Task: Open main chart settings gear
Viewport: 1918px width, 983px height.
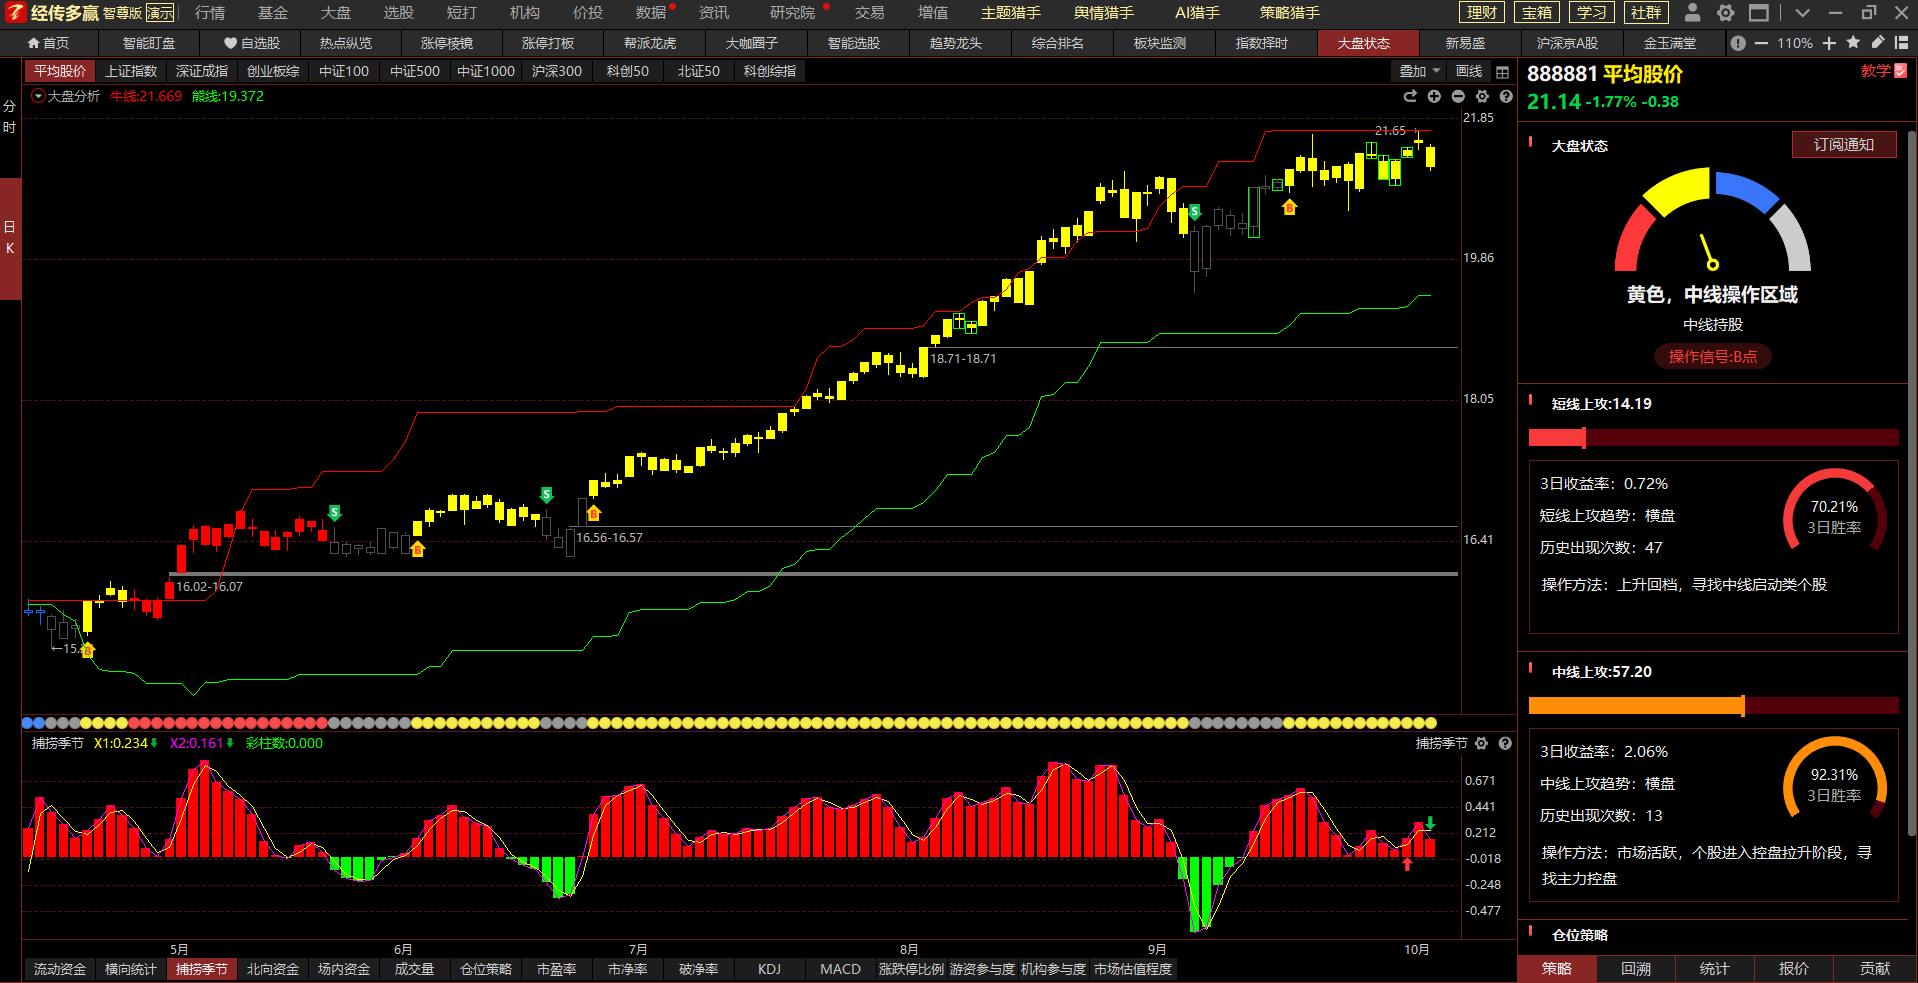Action: click(1482, 96)
